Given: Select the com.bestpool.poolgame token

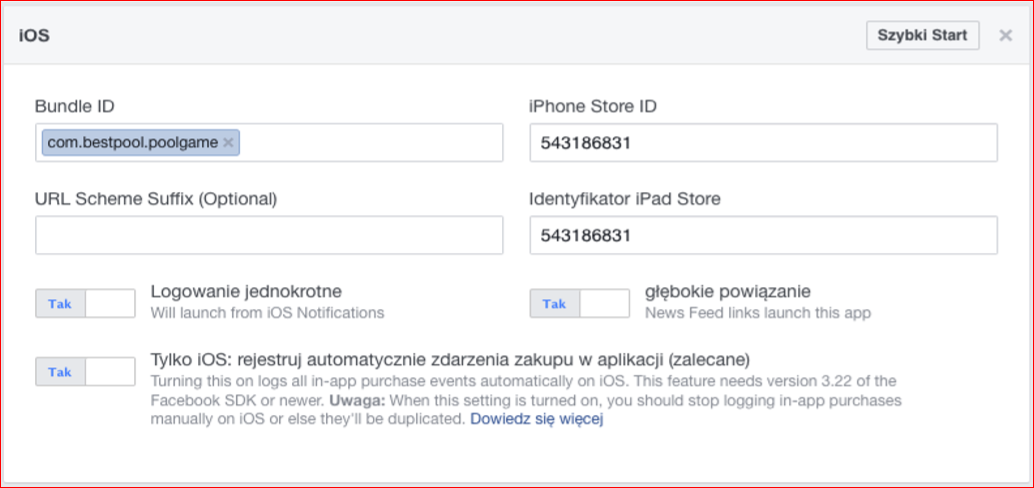Looking at the screenshot, I should [x=132, y=143].
